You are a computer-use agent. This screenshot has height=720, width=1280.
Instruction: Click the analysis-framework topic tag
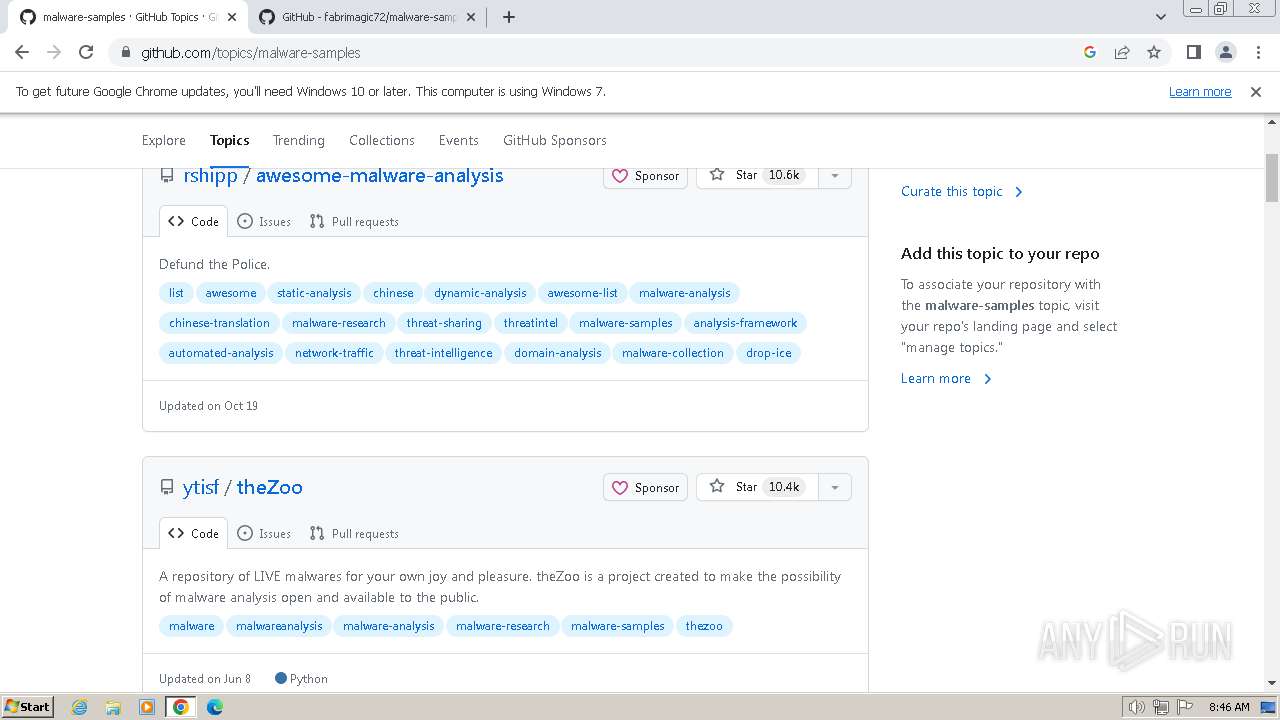pos(745,323)
